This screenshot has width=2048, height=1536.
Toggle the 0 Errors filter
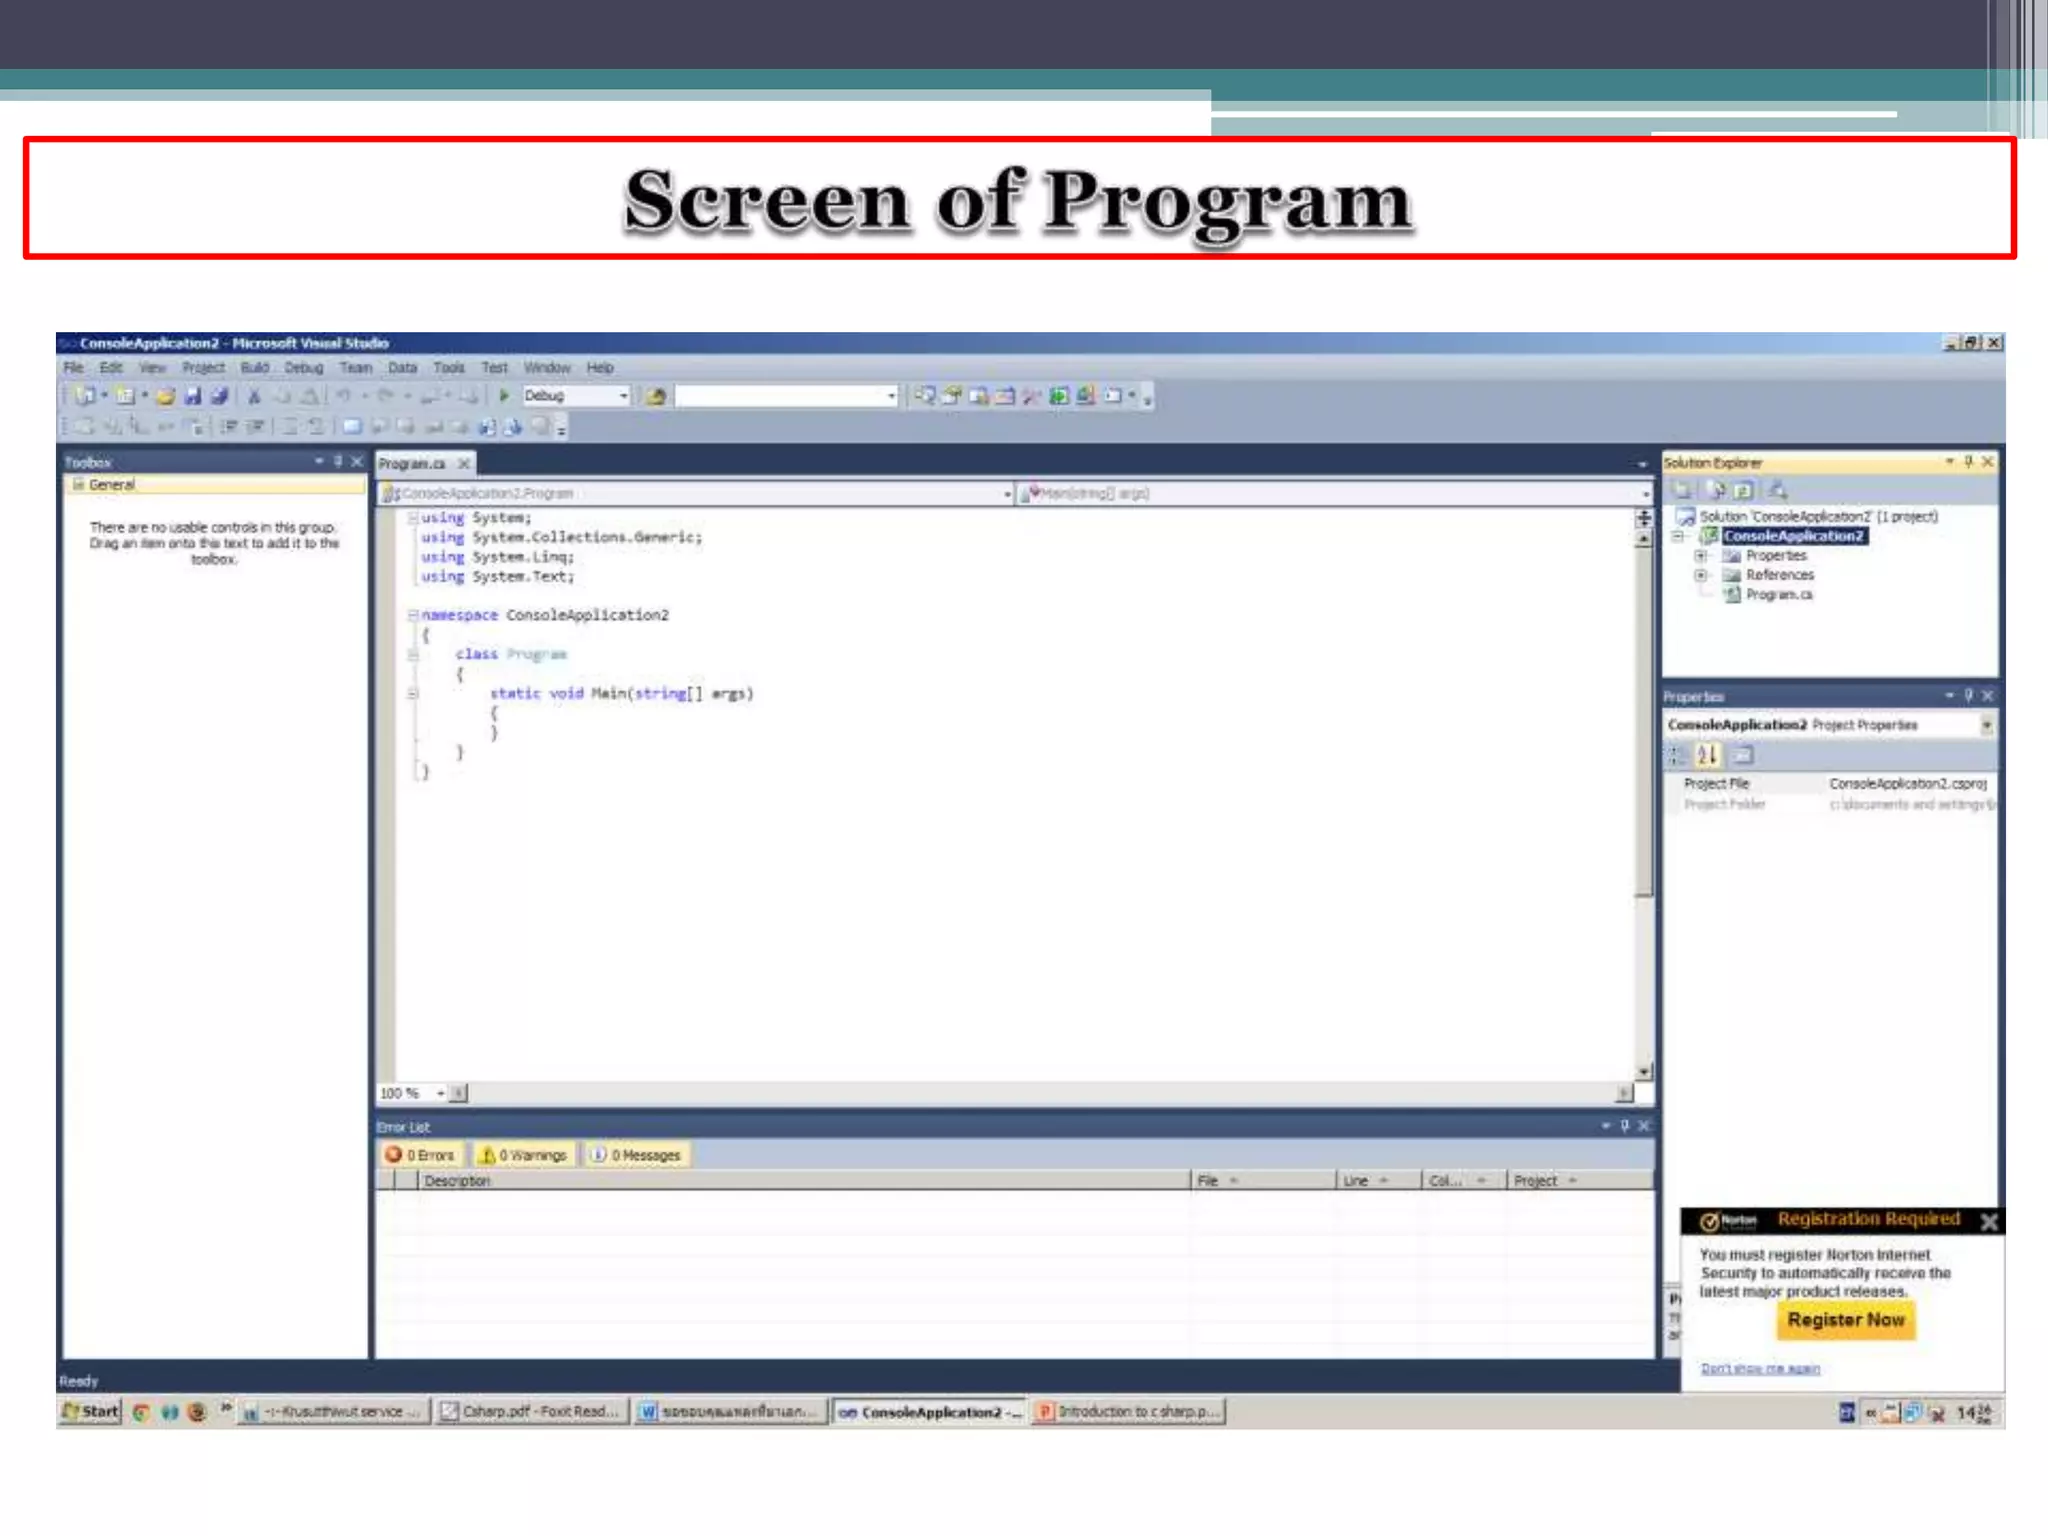pos(420,1155)
